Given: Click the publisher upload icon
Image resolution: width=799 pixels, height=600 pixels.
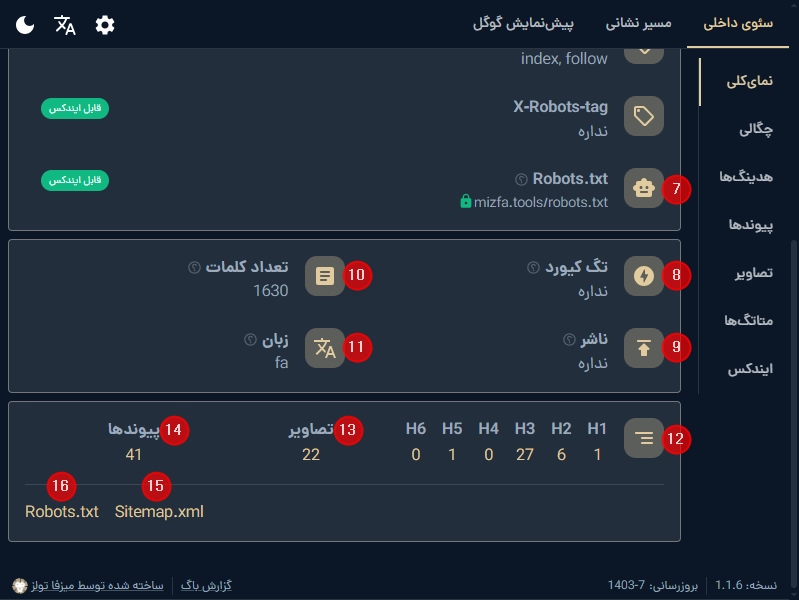Looking at the screenshot, I should point(644,348).
